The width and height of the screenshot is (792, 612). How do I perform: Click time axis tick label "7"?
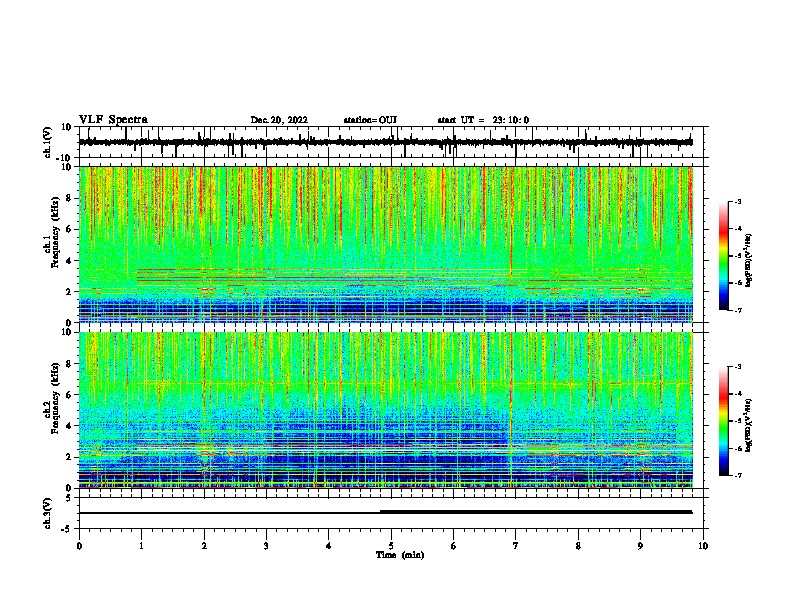tap(516, 546)
